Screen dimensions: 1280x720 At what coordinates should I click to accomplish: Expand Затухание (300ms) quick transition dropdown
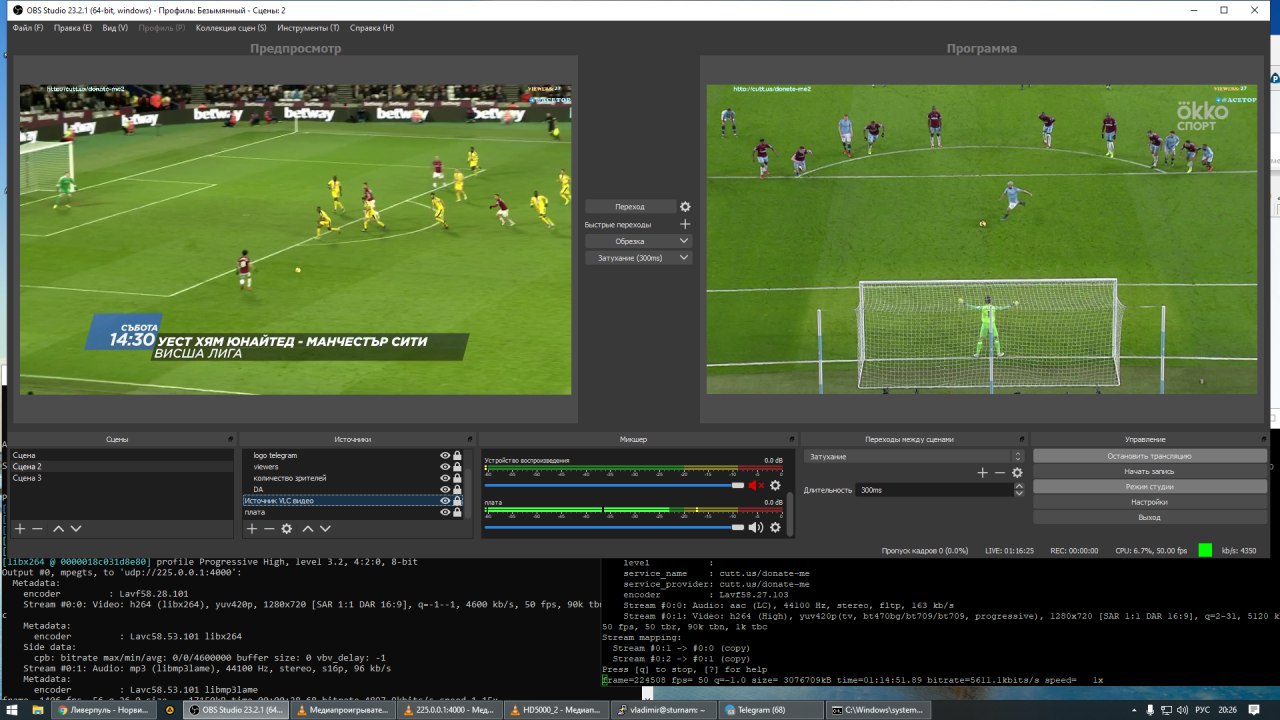[684, 258]
